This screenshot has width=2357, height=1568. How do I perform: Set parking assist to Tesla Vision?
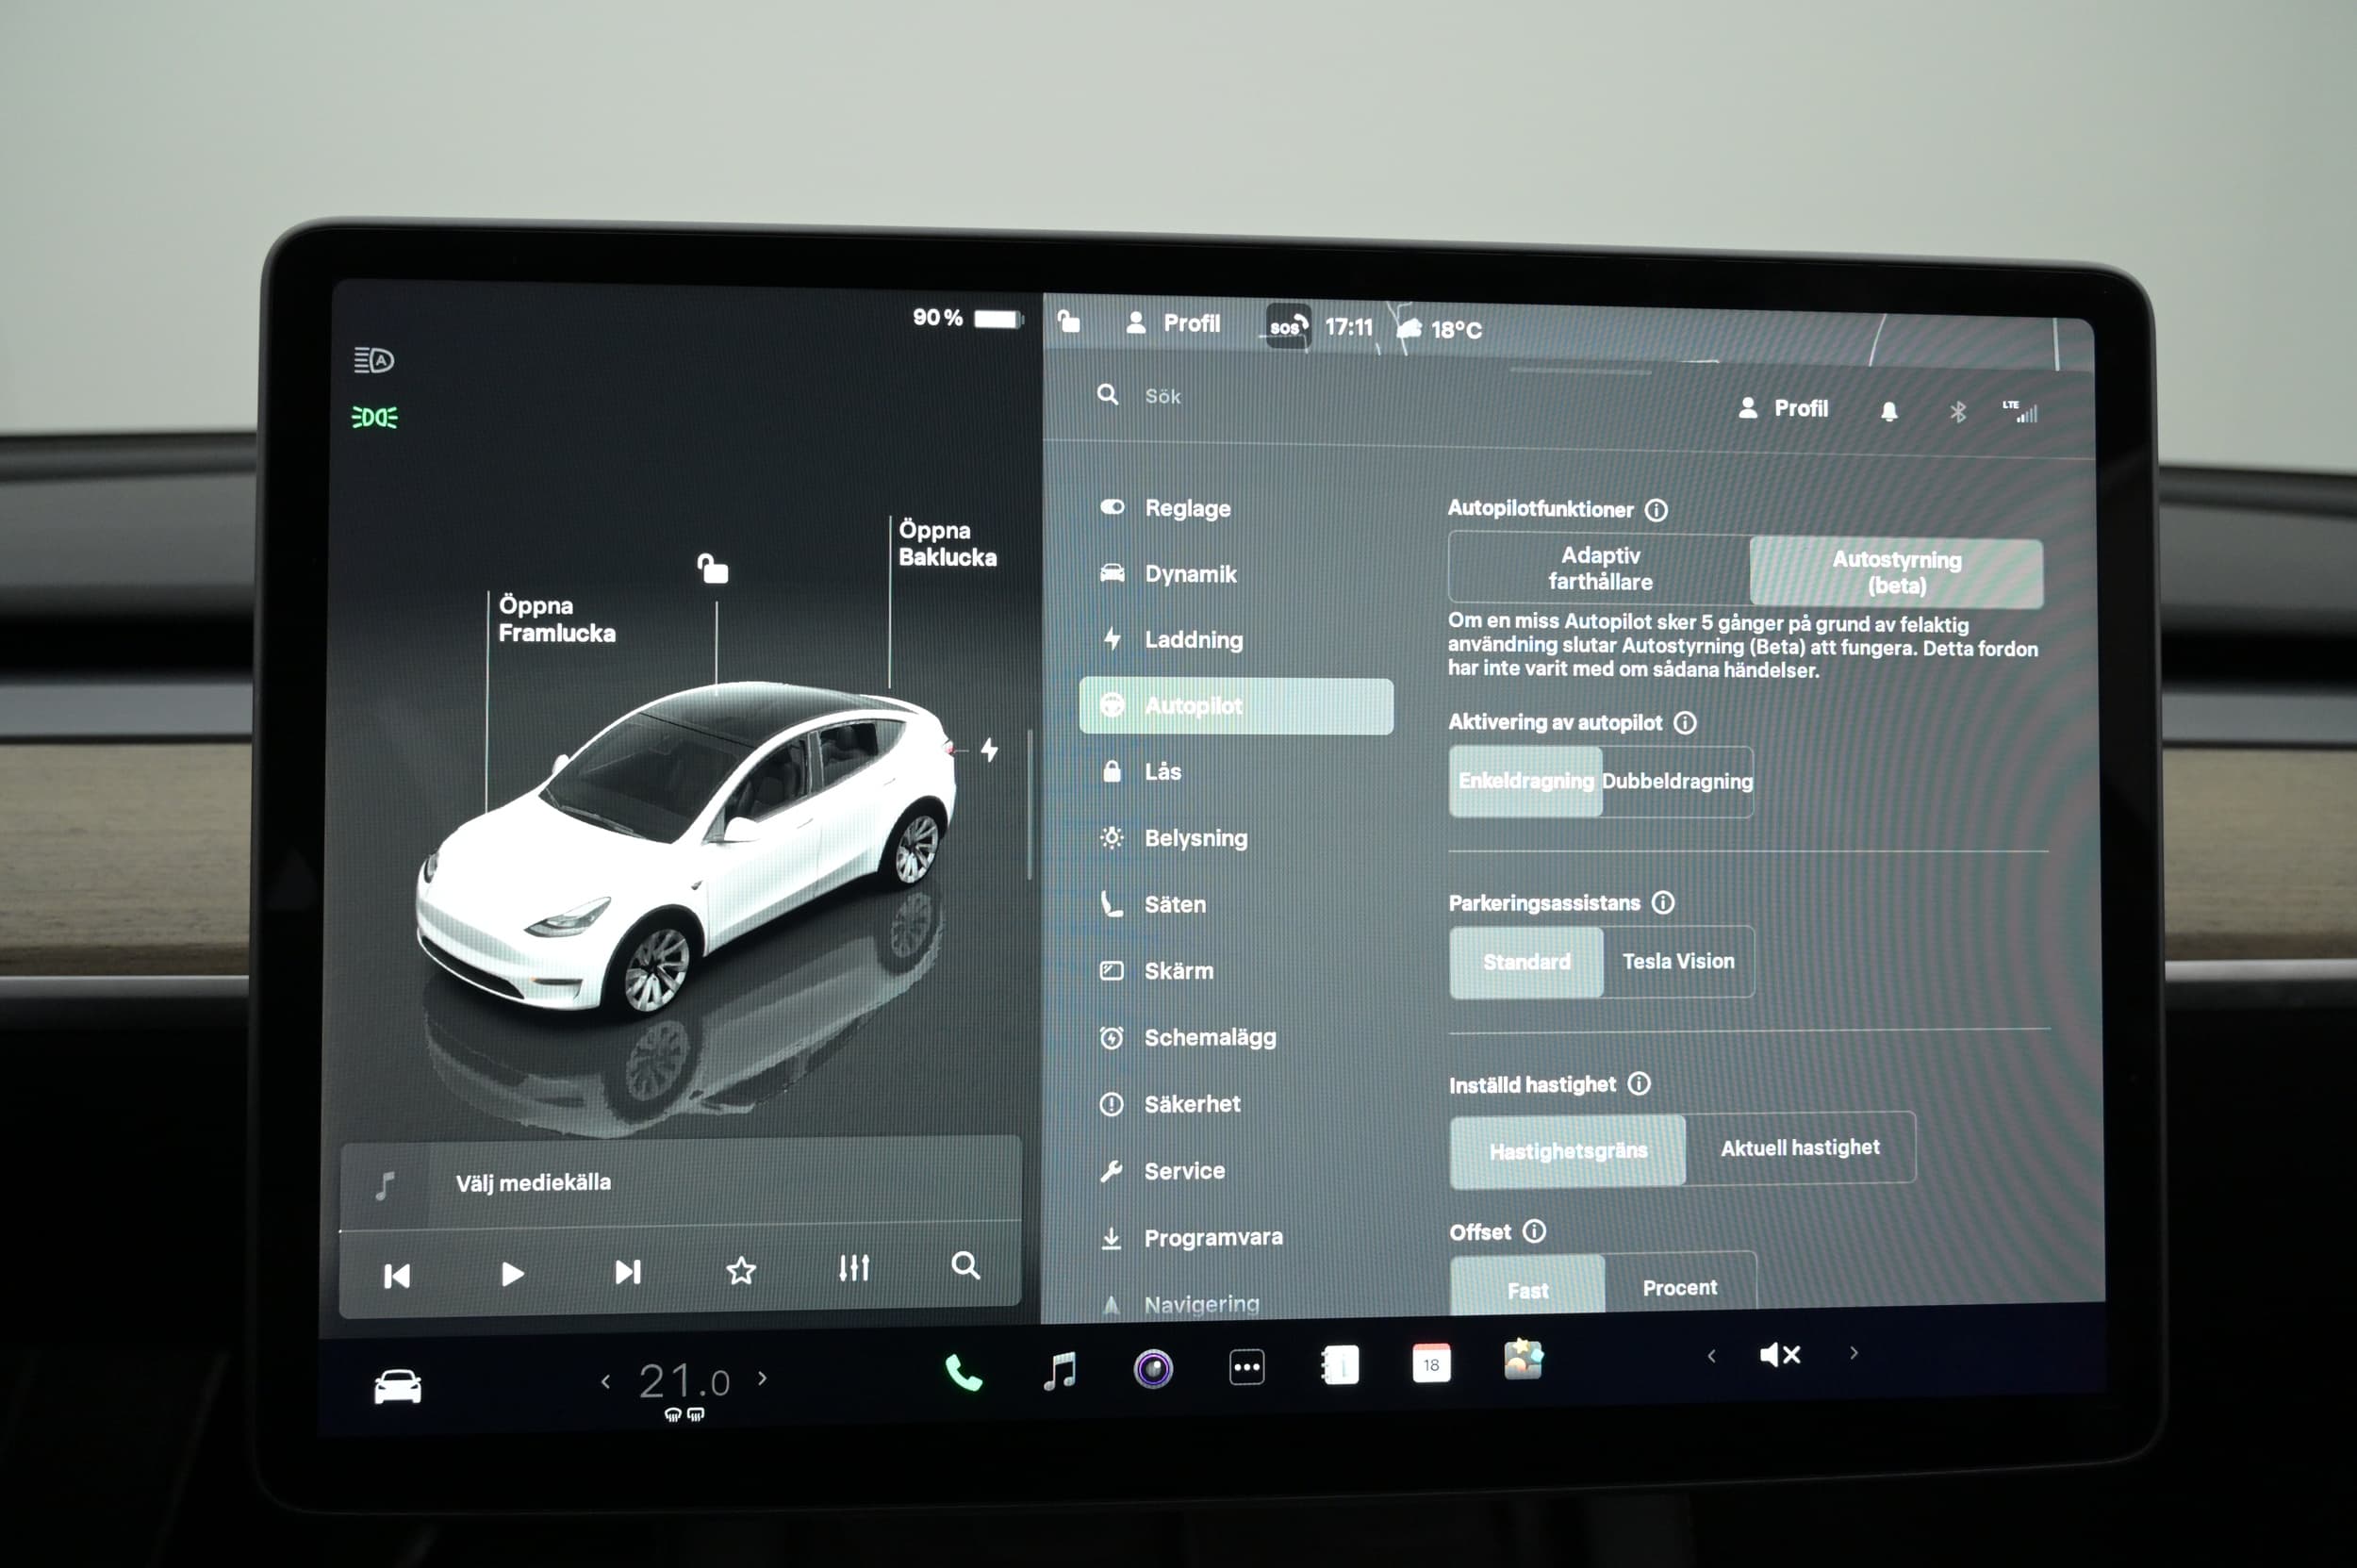tap(1678, 961)
